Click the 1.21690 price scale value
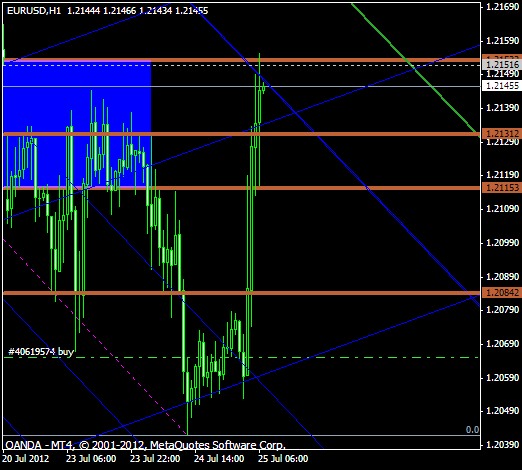Screen dimensions: 522x470 point(502,7)
